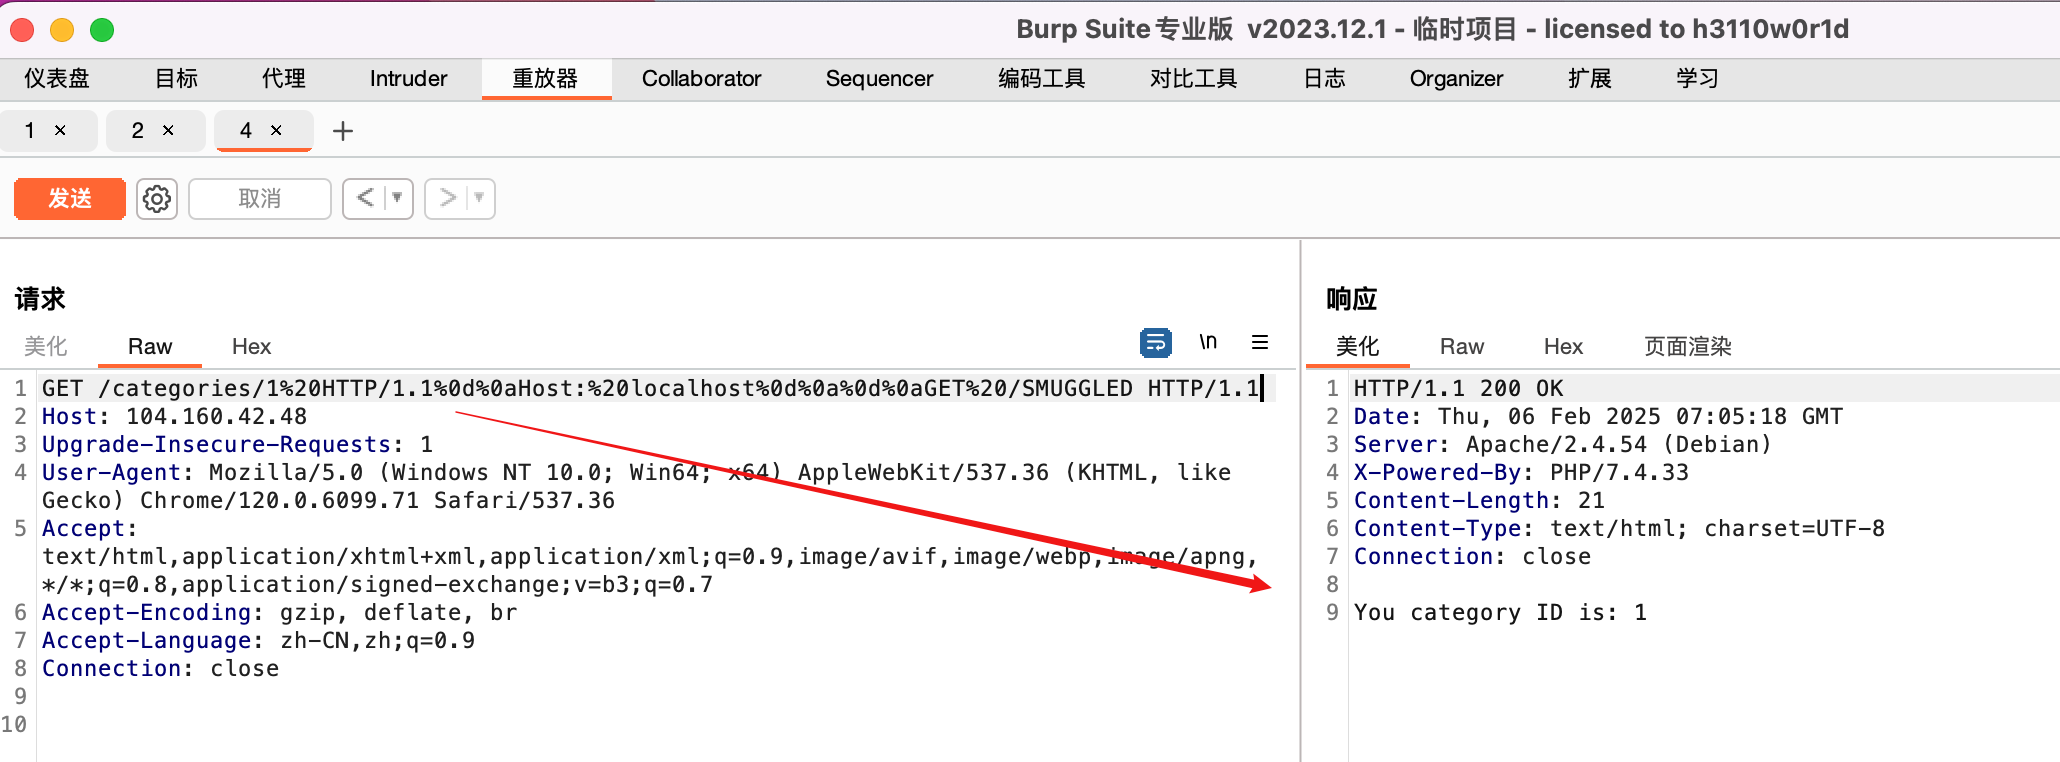Viewport: 2060px width, 762px height.
Task: Expand the forward history dropdown arrow
Action: tap(480, 198)
